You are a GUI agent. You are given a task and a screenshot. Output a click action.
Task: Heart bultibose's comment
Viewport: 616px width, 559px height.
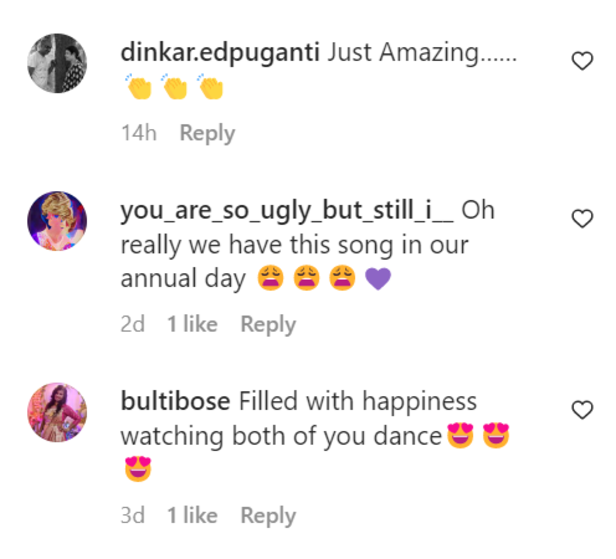(x=581, y=409)
